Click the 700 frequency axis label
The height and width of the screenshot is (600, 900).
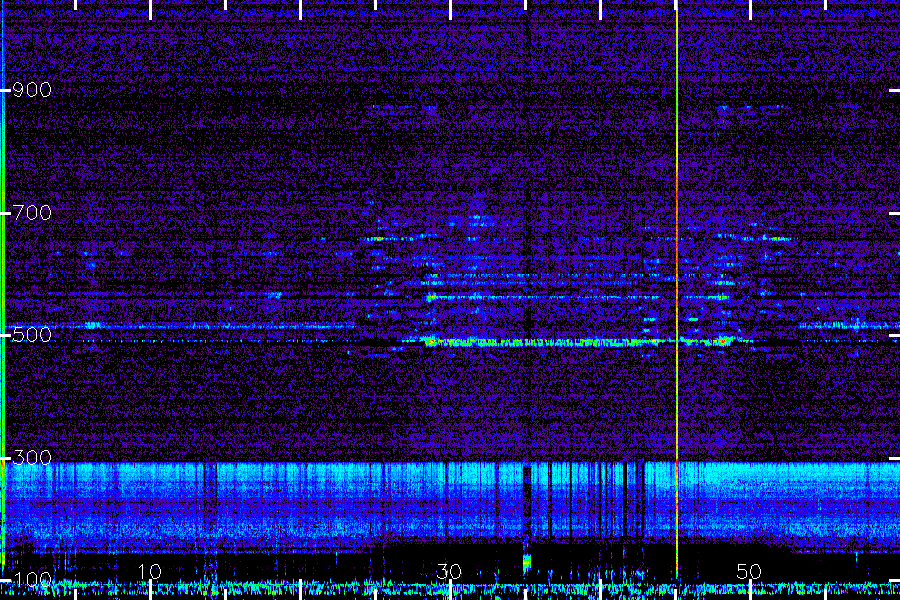[32, 213]
